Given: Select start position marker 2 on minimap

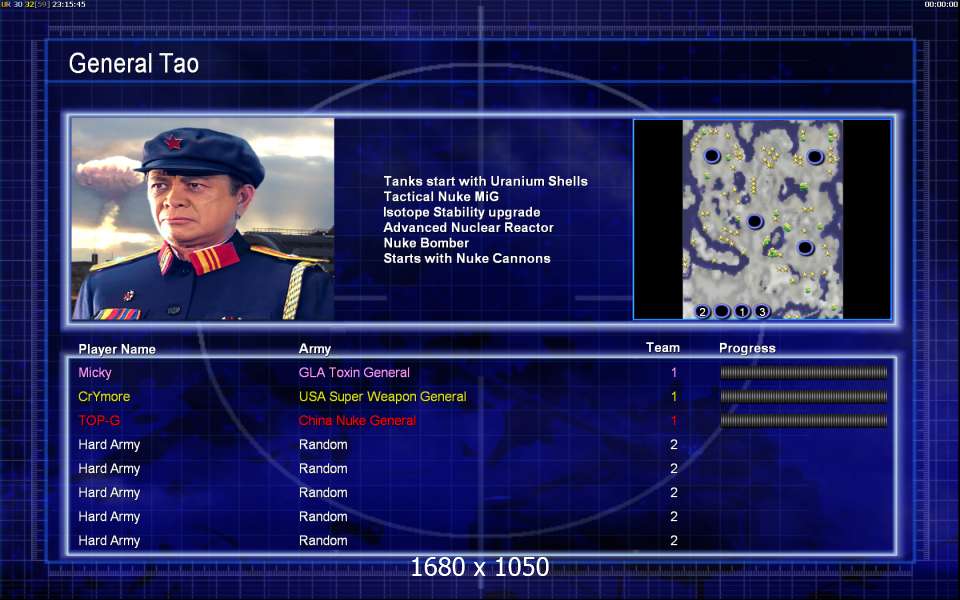Looking at the screenshot, I should click(702, 312).
